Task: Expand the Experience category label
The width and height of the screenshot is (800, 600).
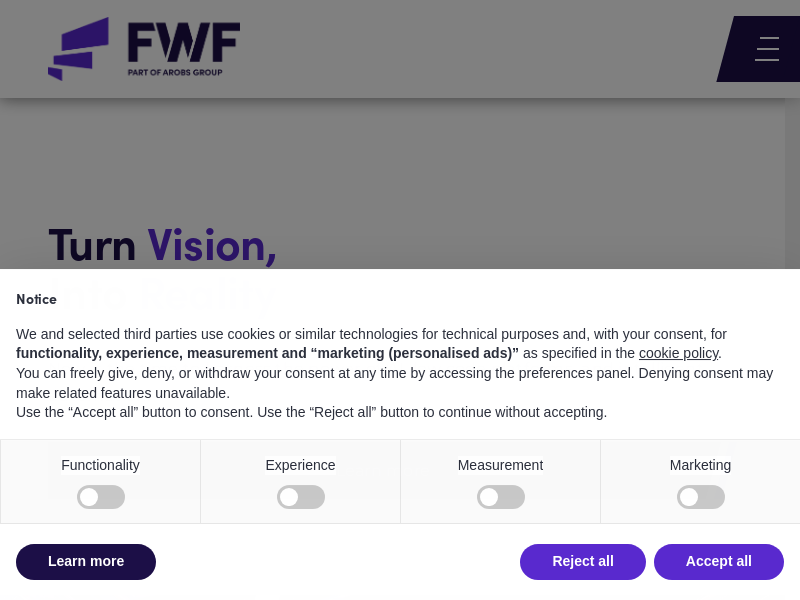Action: point(300,465)
